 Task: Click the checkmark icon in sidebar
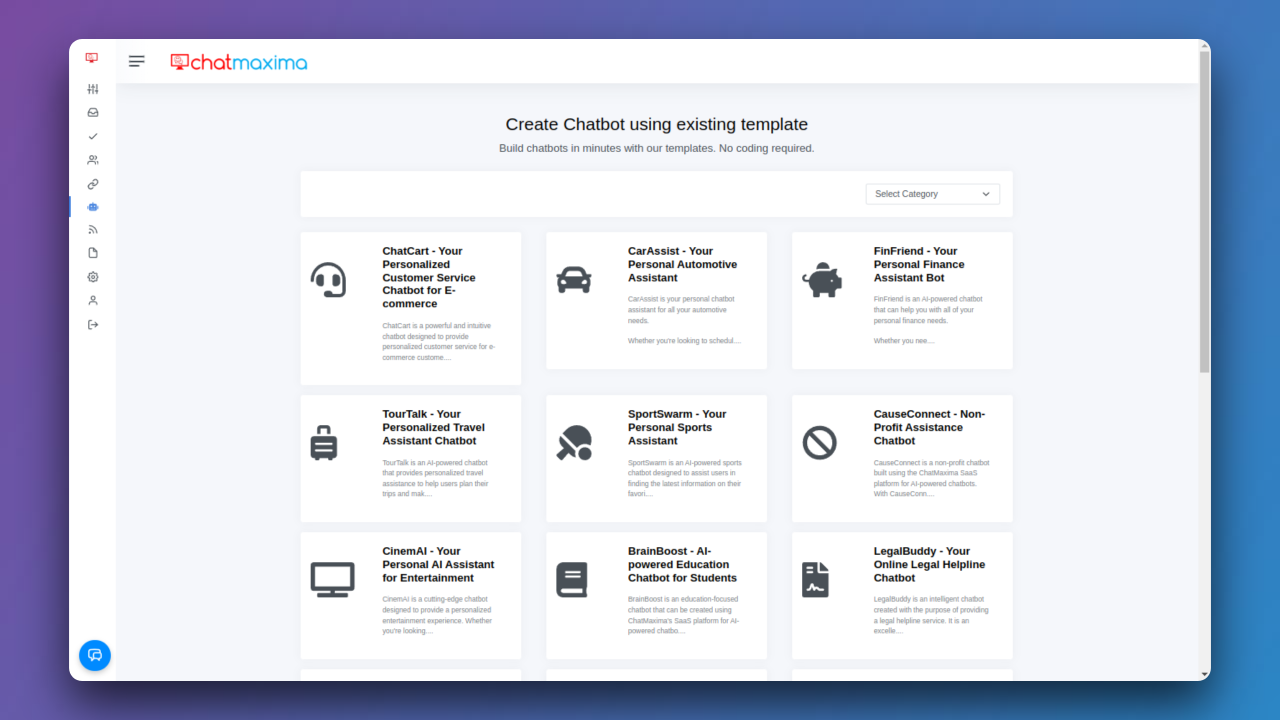pyautogui.click(x=93, y=136)
